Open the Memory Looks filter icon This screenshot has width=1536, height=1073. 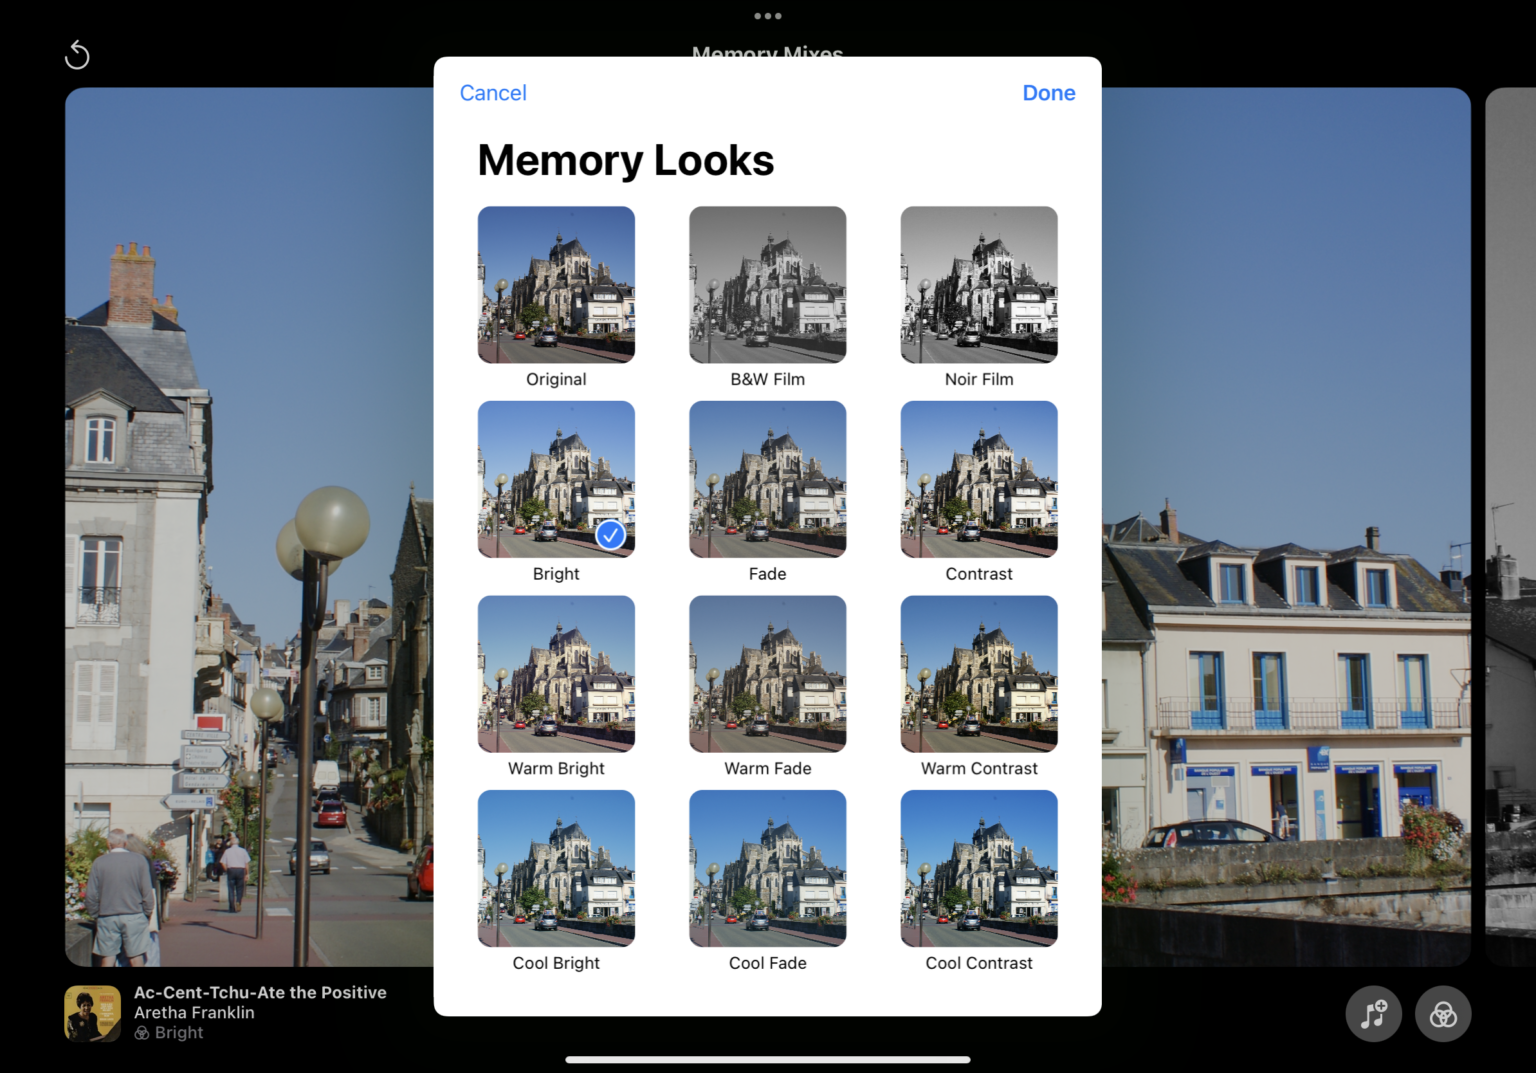tap(1442, 1014)
